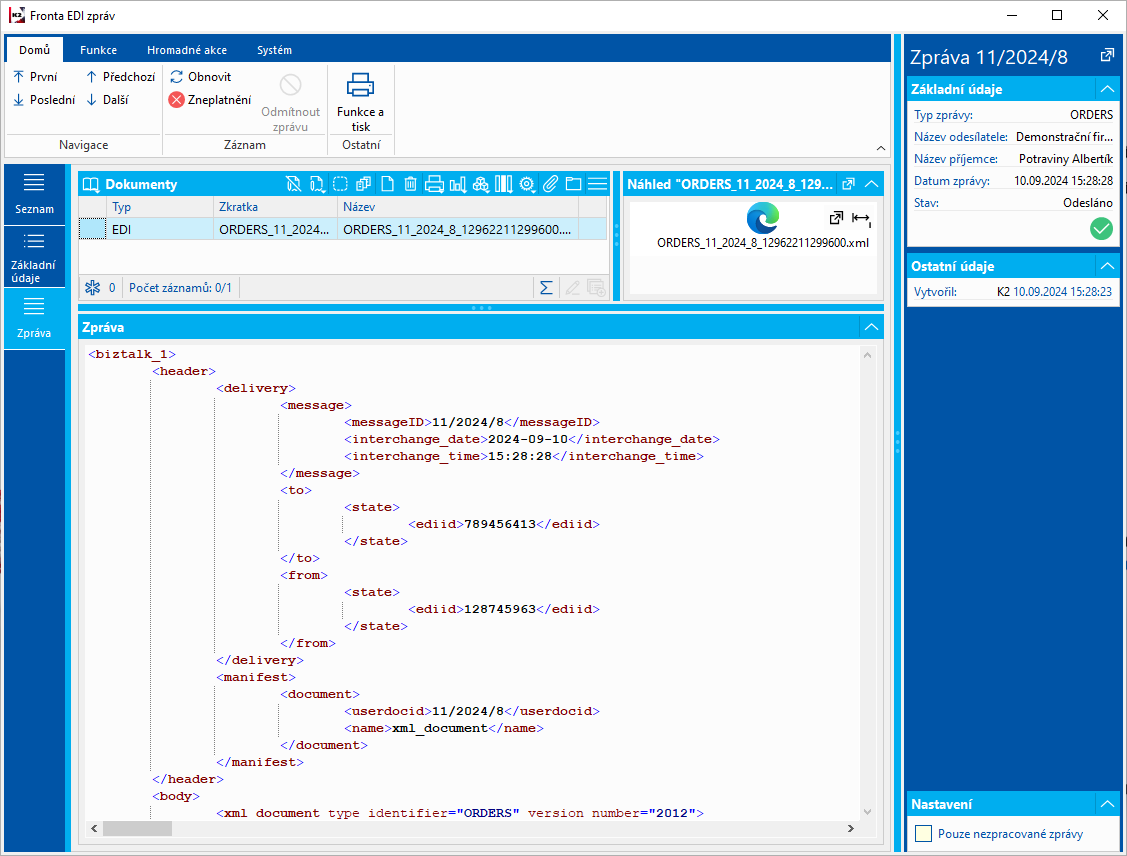
Task: Open the Zpráva section in the left sidebar
Action: pos(34,319)
